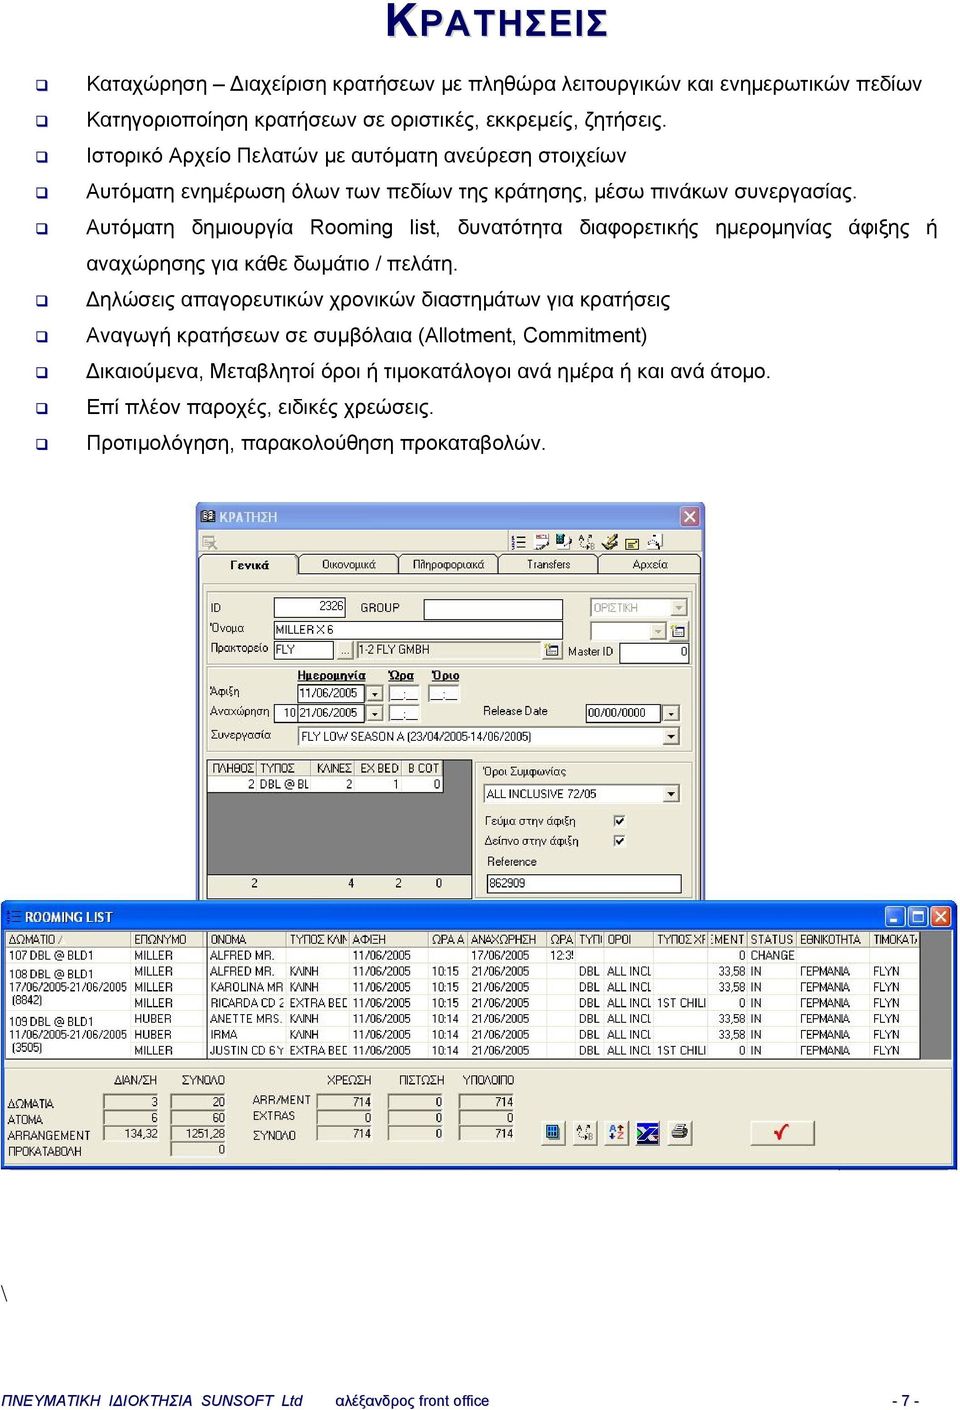Switch to the Πληροφοριακά tab
The width and height of the screenshot is (960, 1410).
coord(448,565)
